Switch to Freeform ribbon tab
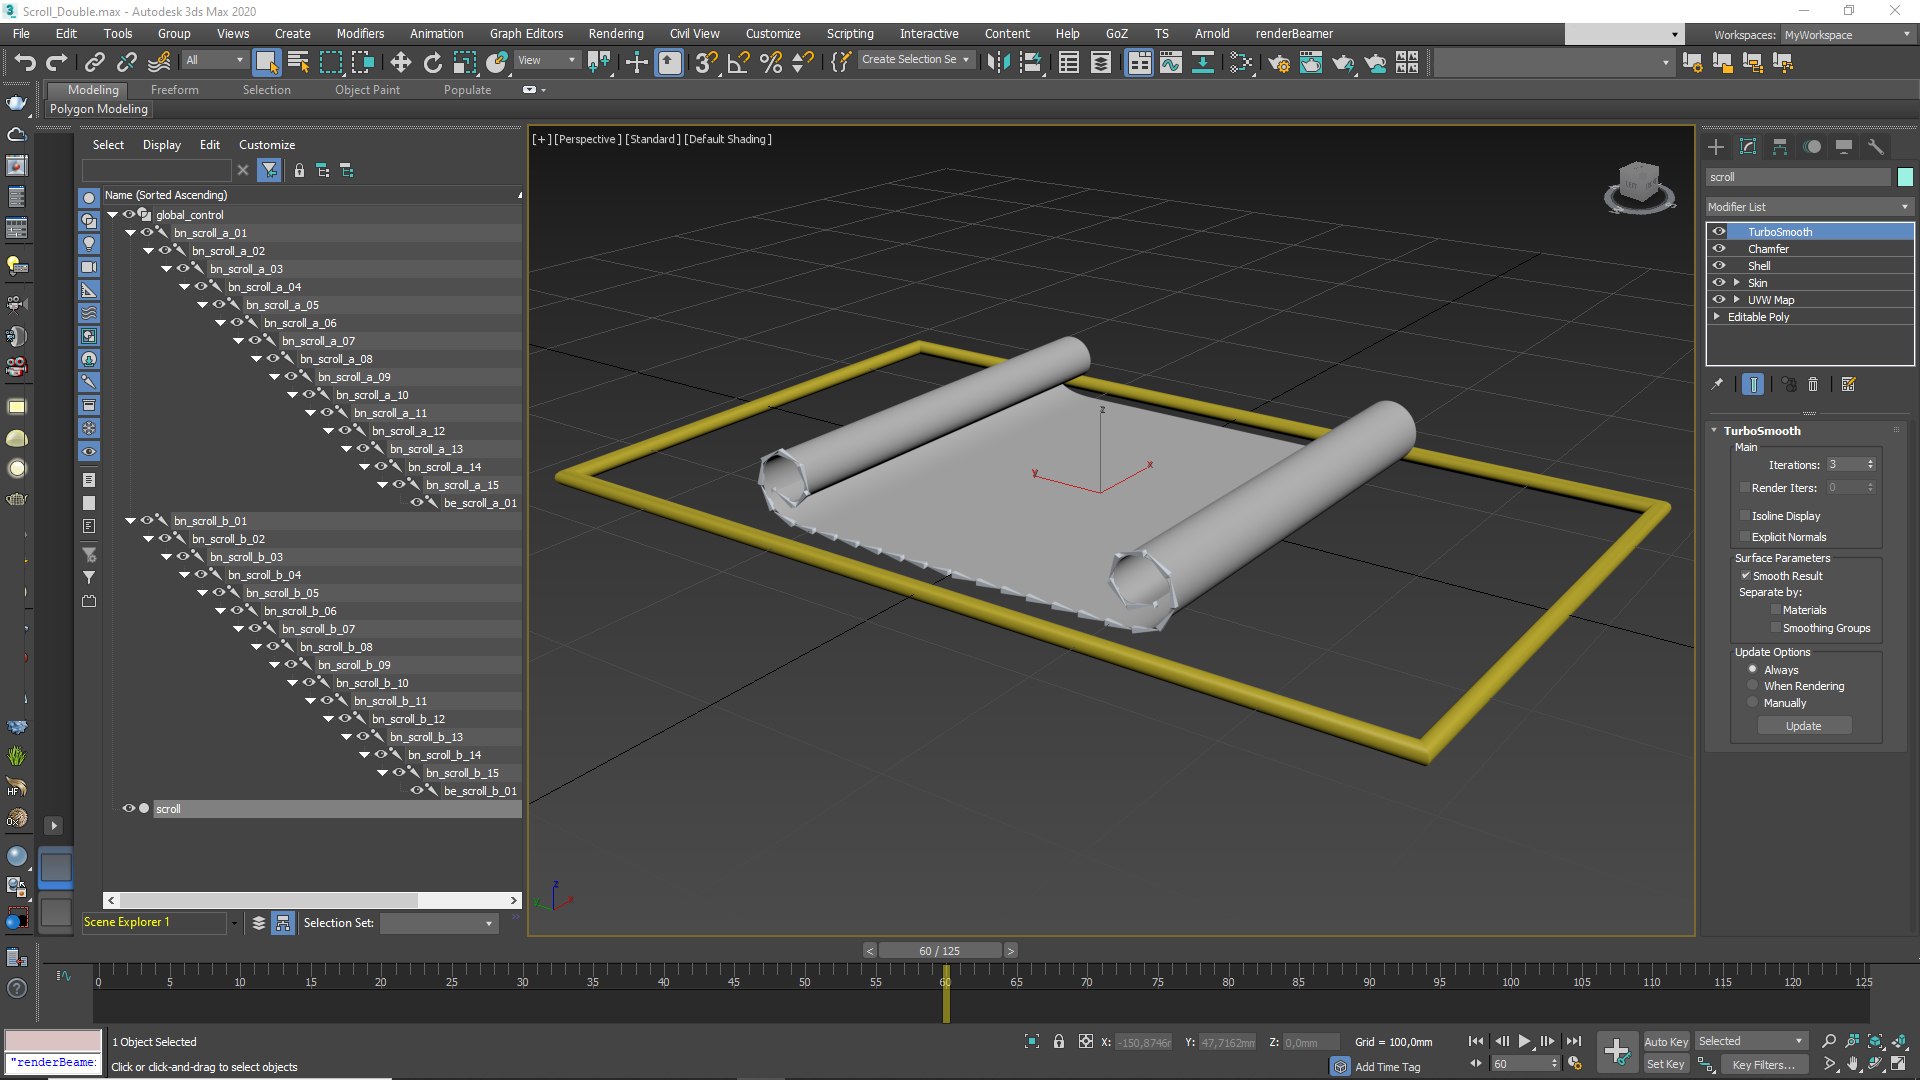Viewport: 1920px width, 1080px height. 174,90
